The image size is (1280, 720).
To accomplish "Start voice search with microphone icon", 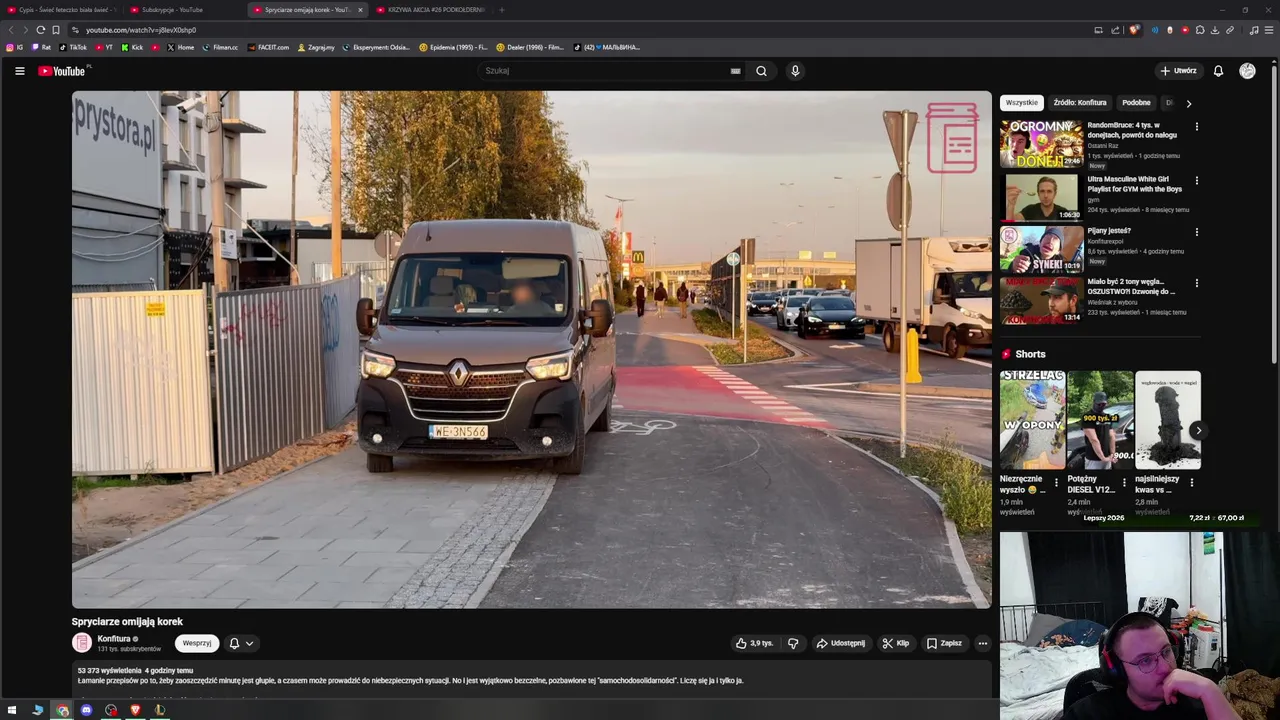I will click(795, 71).
